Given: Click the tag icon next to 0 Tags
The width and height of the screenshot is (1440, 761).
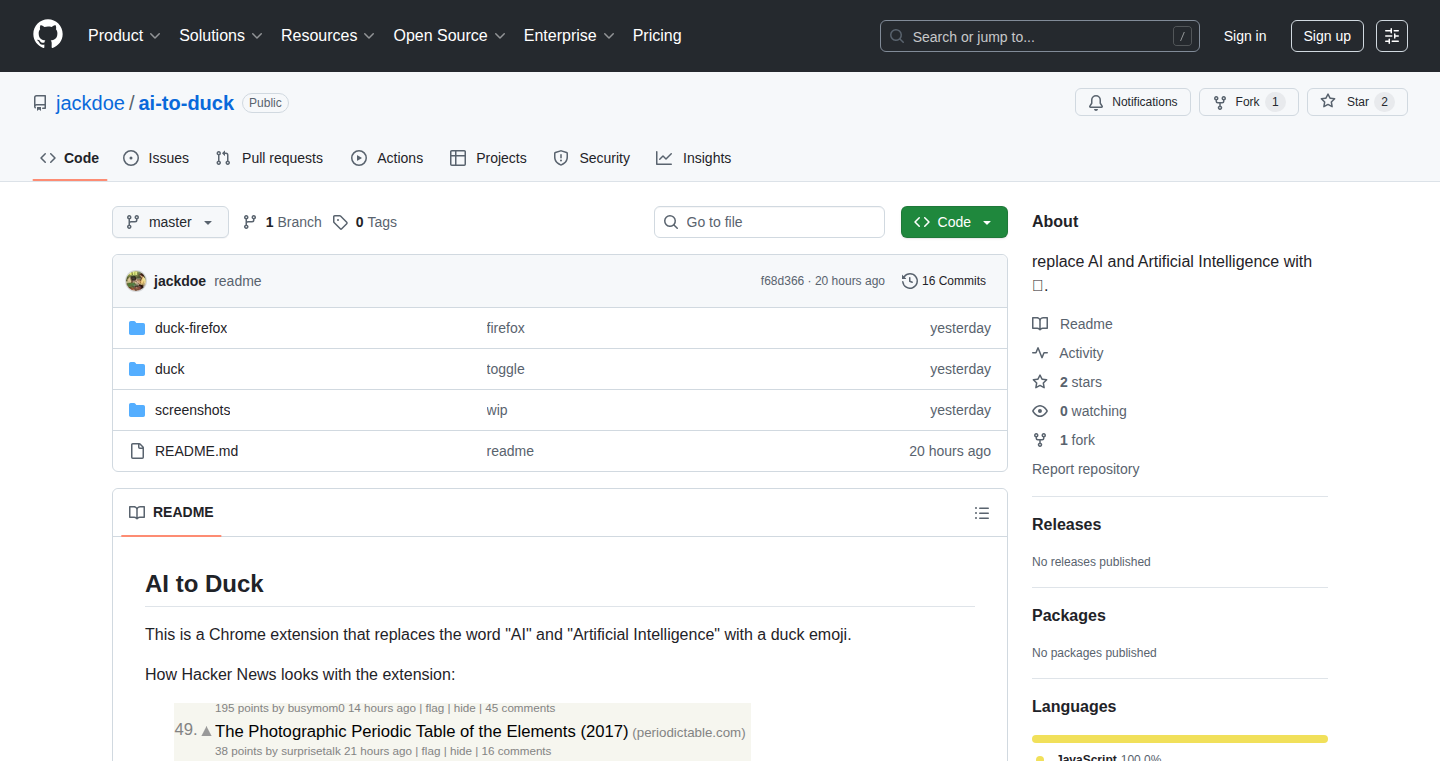Looking at the screenshot, I should tap(340, 222).
